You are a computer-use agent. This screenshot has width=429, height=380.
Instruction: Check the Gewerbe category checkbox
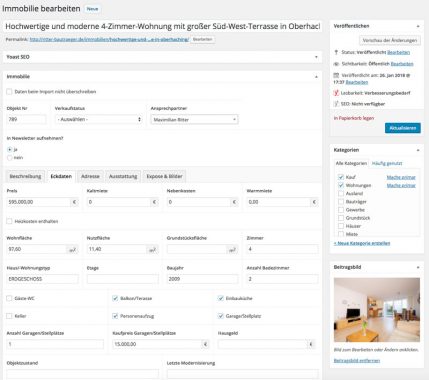point(341,210)
